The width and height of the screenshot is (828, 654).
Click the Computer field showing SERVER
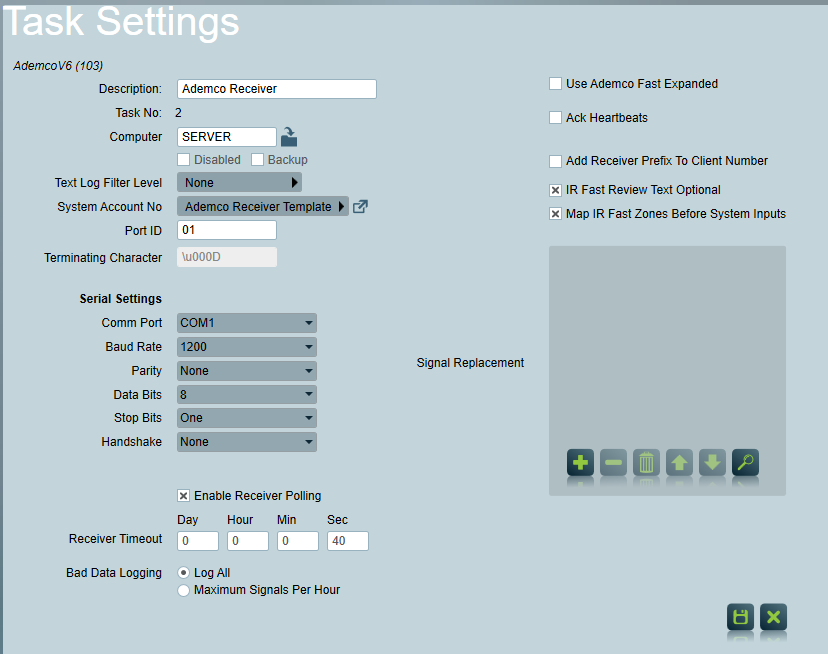(x=227, y=137)
